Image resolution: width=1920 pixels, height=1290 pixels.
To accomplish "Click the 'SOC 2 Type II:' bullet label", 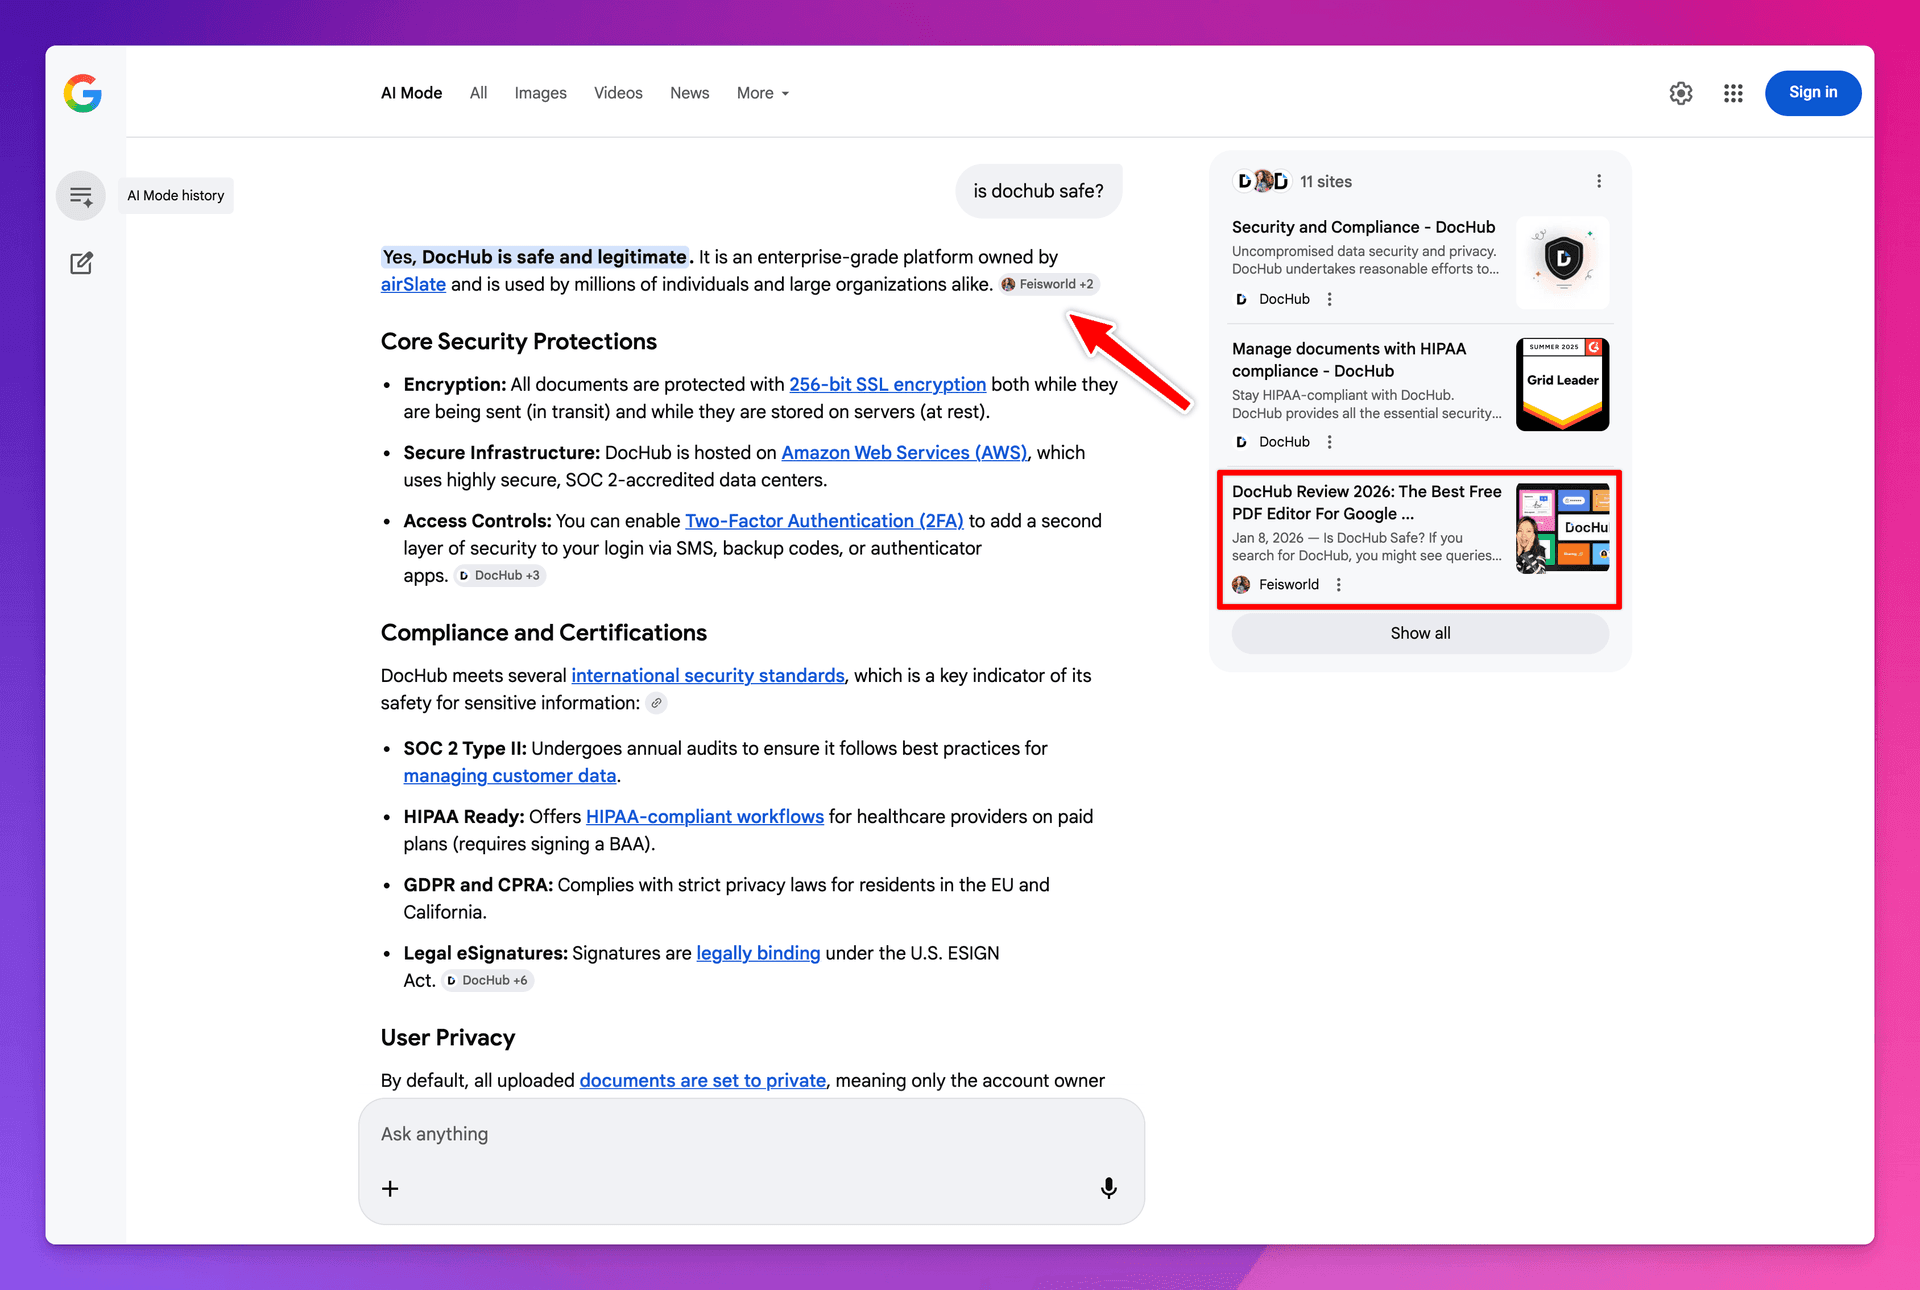I will pos(465,748).
